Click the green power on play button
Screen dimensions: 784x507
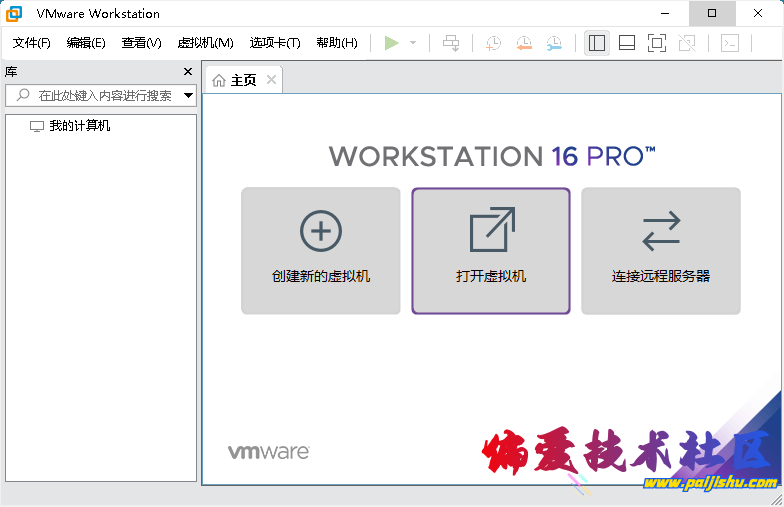click(391, 43)
